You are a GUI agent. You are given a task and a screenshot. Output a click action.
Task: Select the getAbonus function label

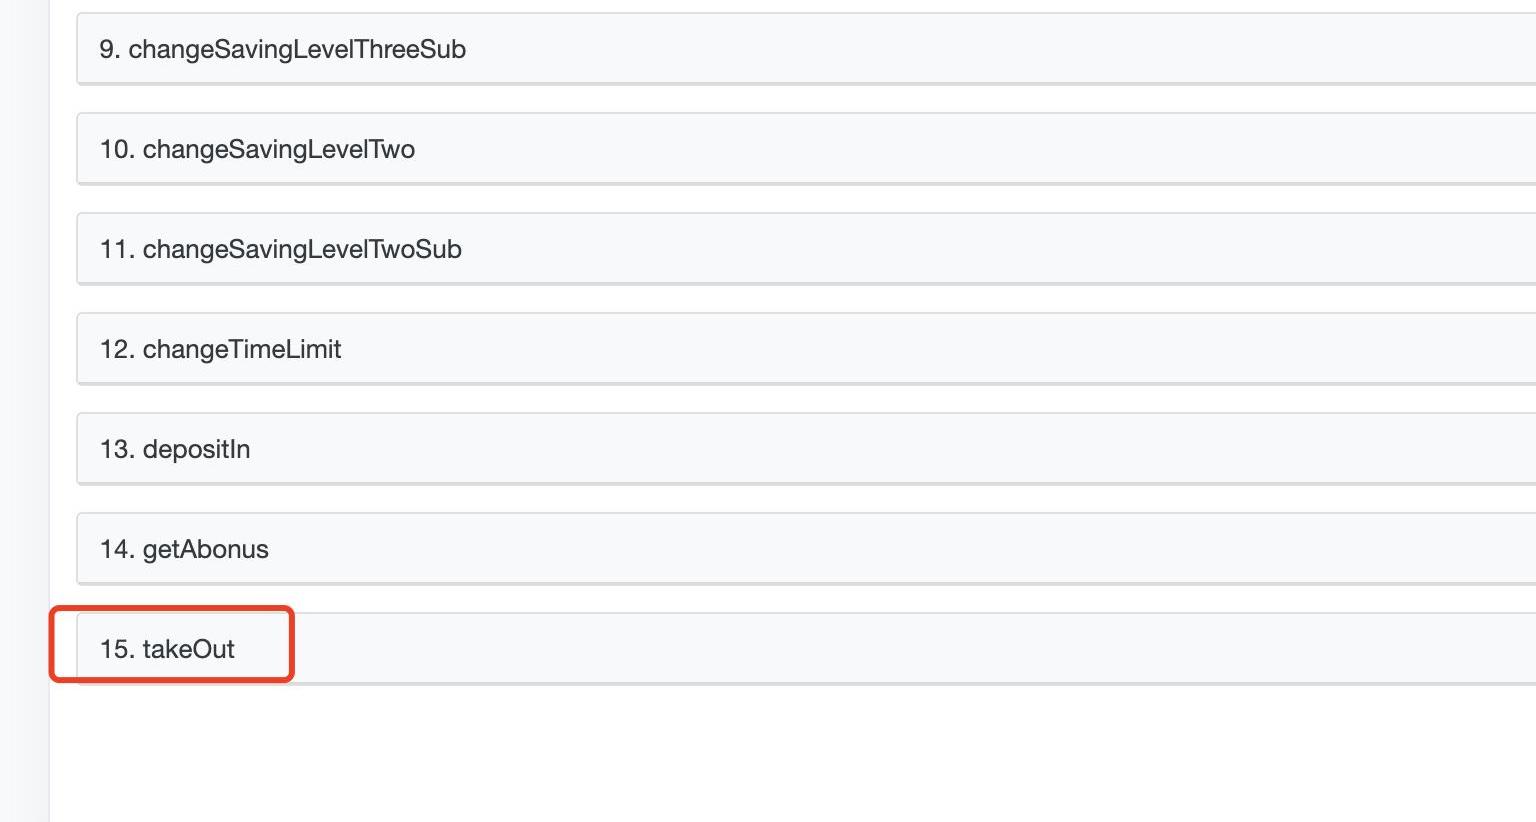(x=205, y=549)
